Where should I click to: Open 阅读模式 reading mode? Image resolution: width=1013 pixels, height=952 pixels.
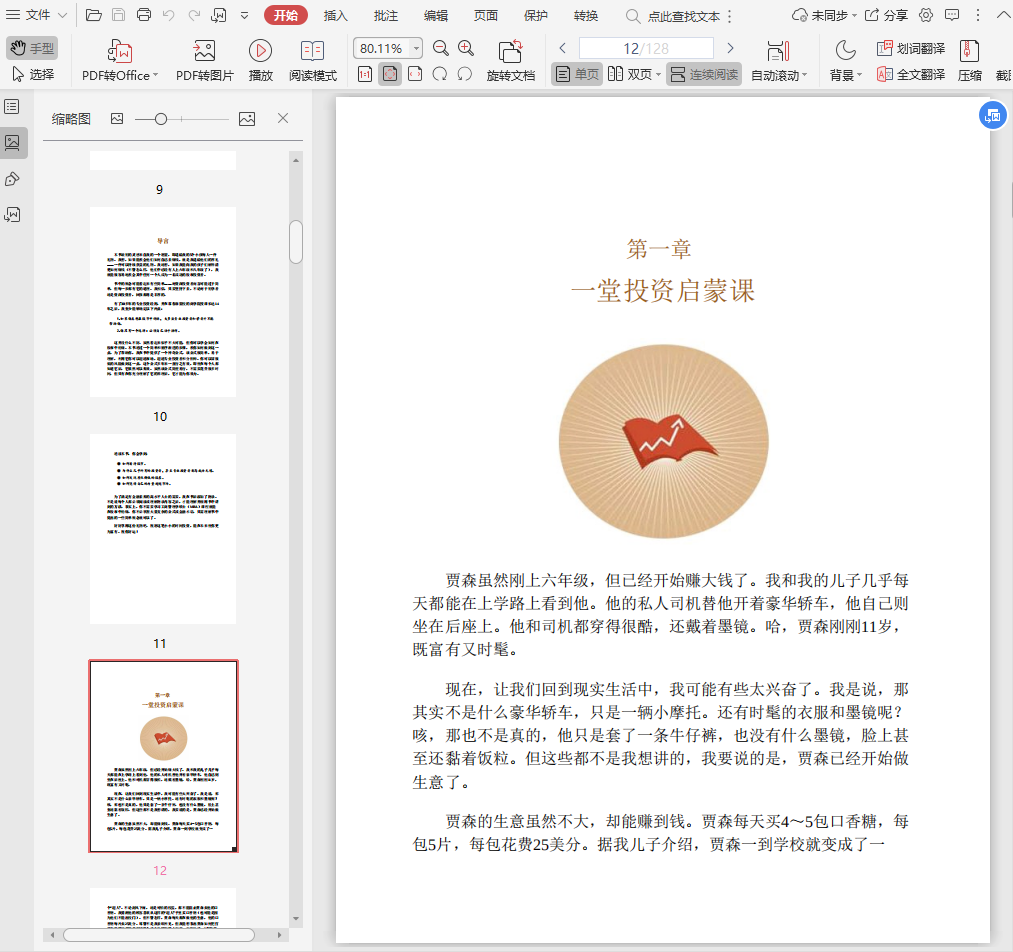tap(313, 60)
